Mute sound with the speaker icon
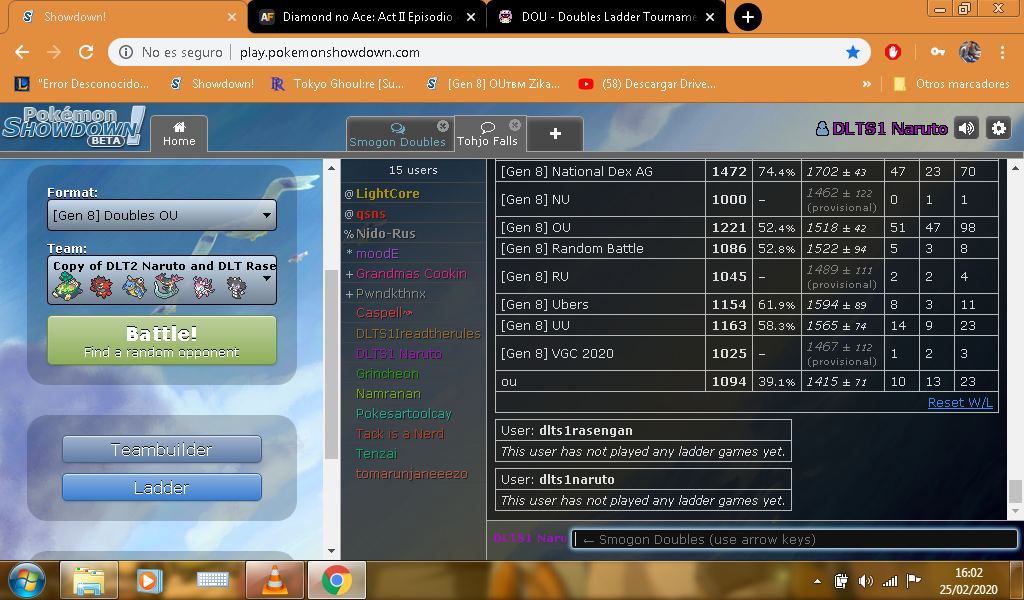 (967, 129)
